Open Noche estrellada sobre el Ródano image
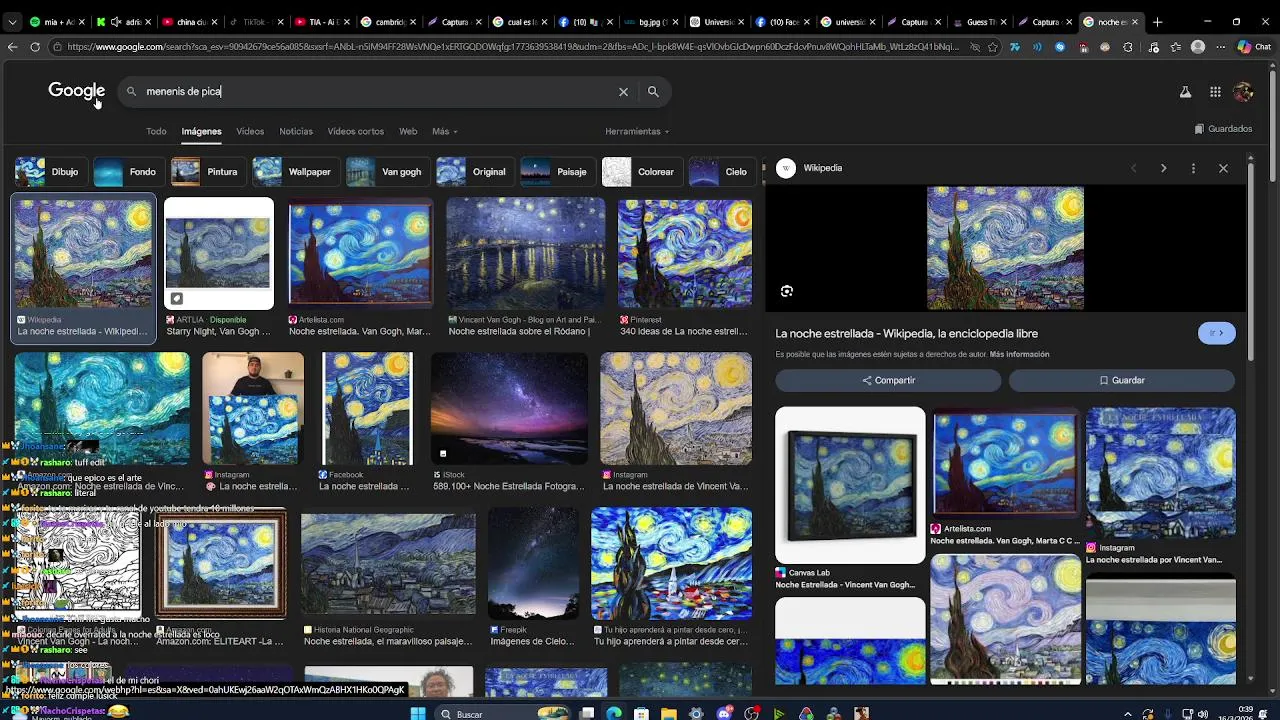 point(526,253)
